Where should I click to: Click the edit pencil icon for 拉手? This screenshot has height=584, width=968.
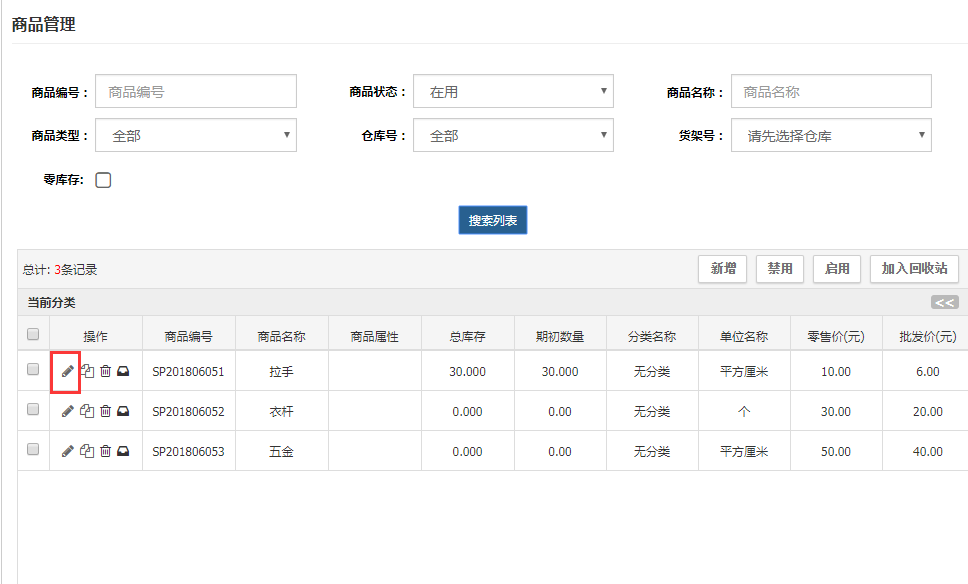coord(67,371)
